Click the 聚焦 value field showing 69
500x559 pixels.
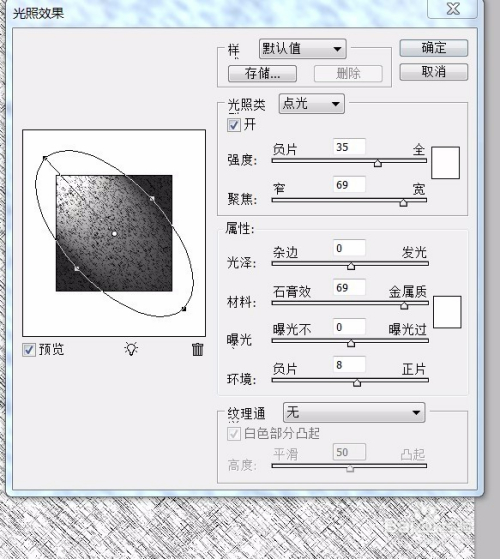[349, 184]
